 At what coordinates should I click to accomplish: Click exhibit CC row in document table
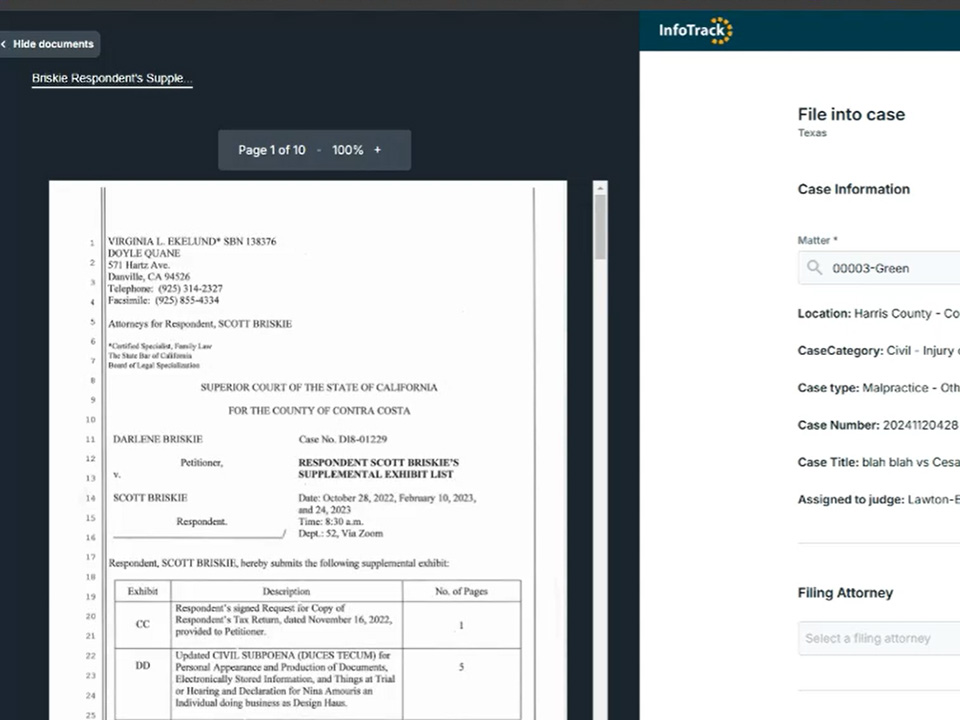(x=316, y=623)
